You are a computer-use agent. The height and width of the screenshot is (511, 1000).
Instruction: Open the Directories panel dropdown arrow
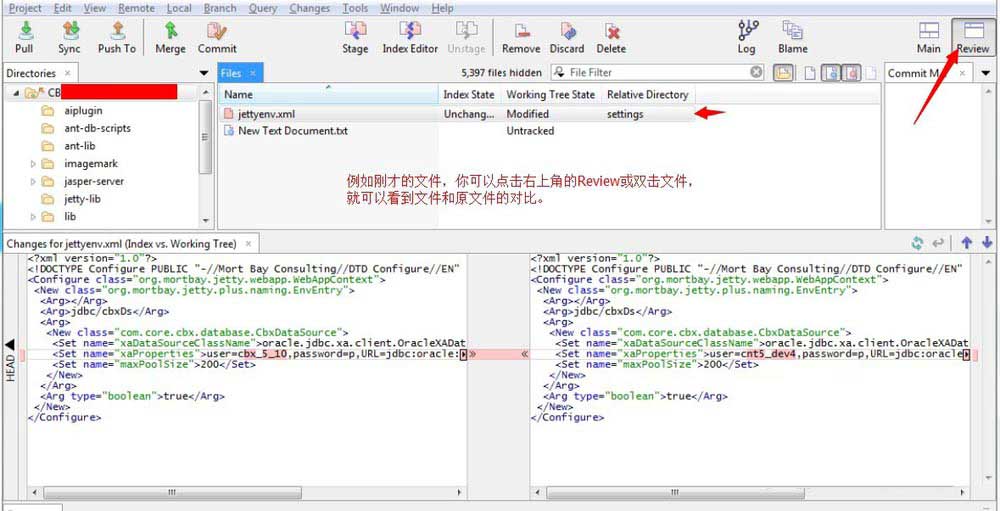tap(204, 73)
